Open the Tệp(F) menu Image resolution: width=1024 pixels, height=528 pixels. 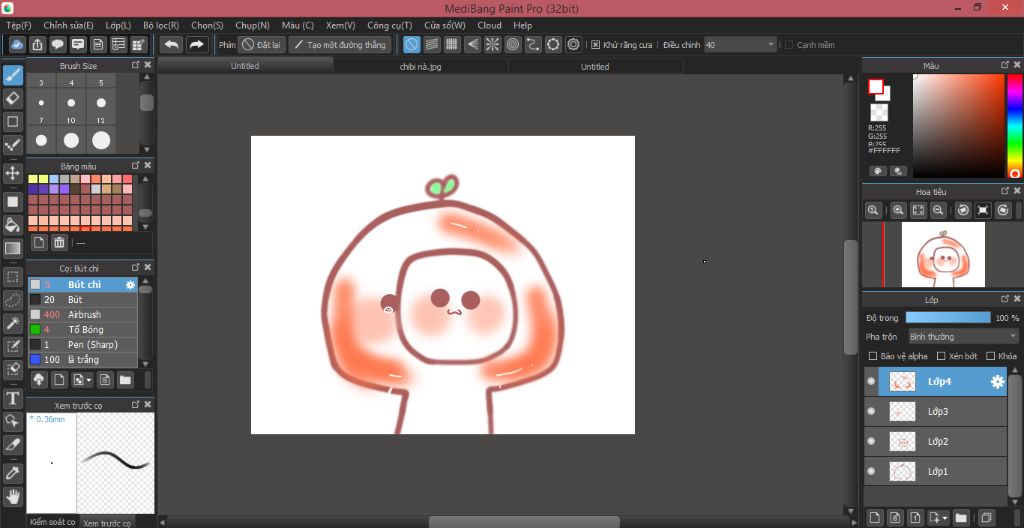19,25
